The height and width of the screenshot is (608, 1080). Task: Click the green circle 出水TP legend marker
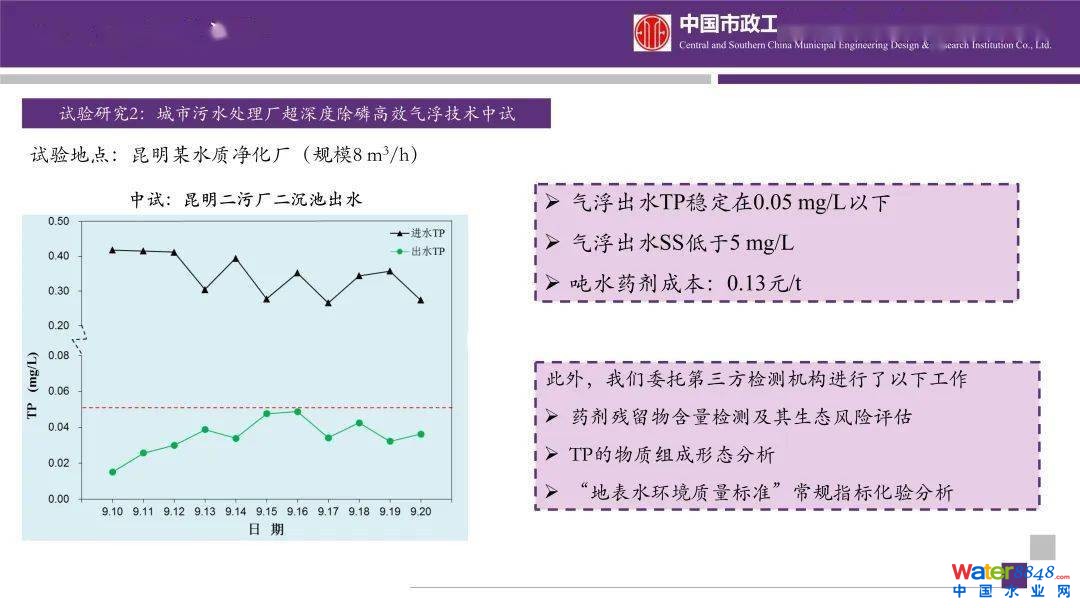[397, 251]
